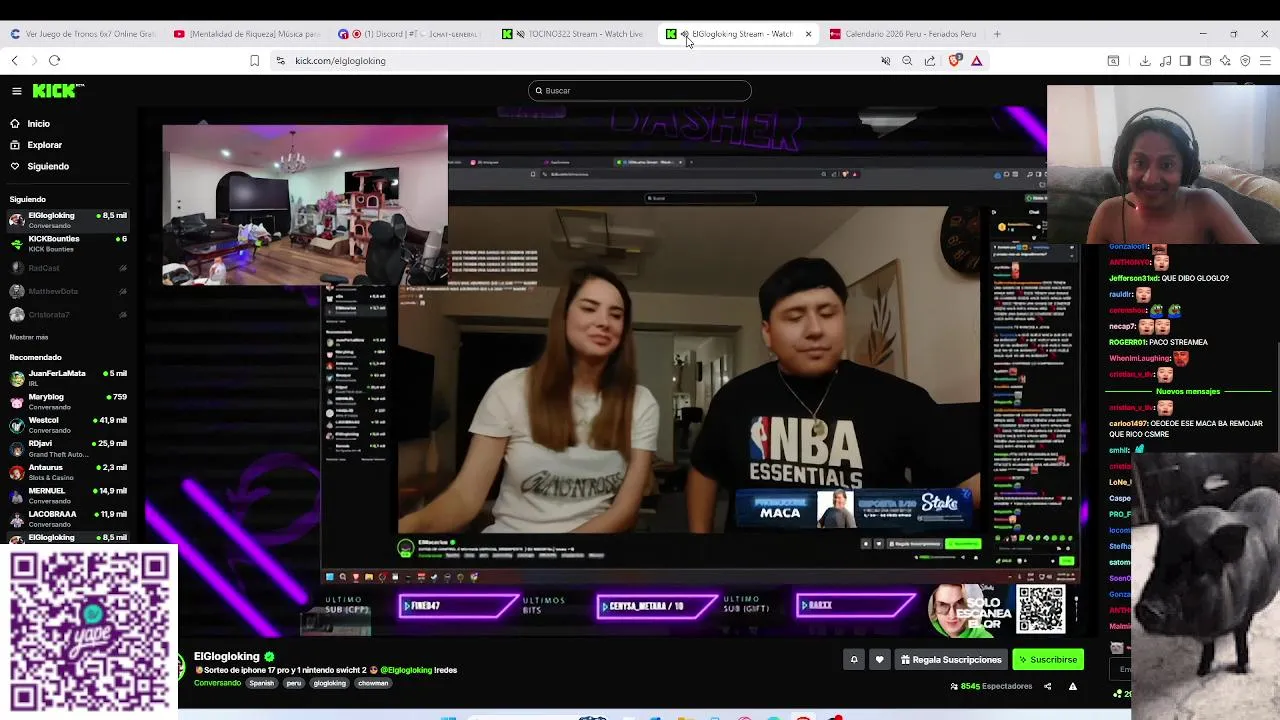
Task: Click the Buscar search field
Action: point(640,91)
